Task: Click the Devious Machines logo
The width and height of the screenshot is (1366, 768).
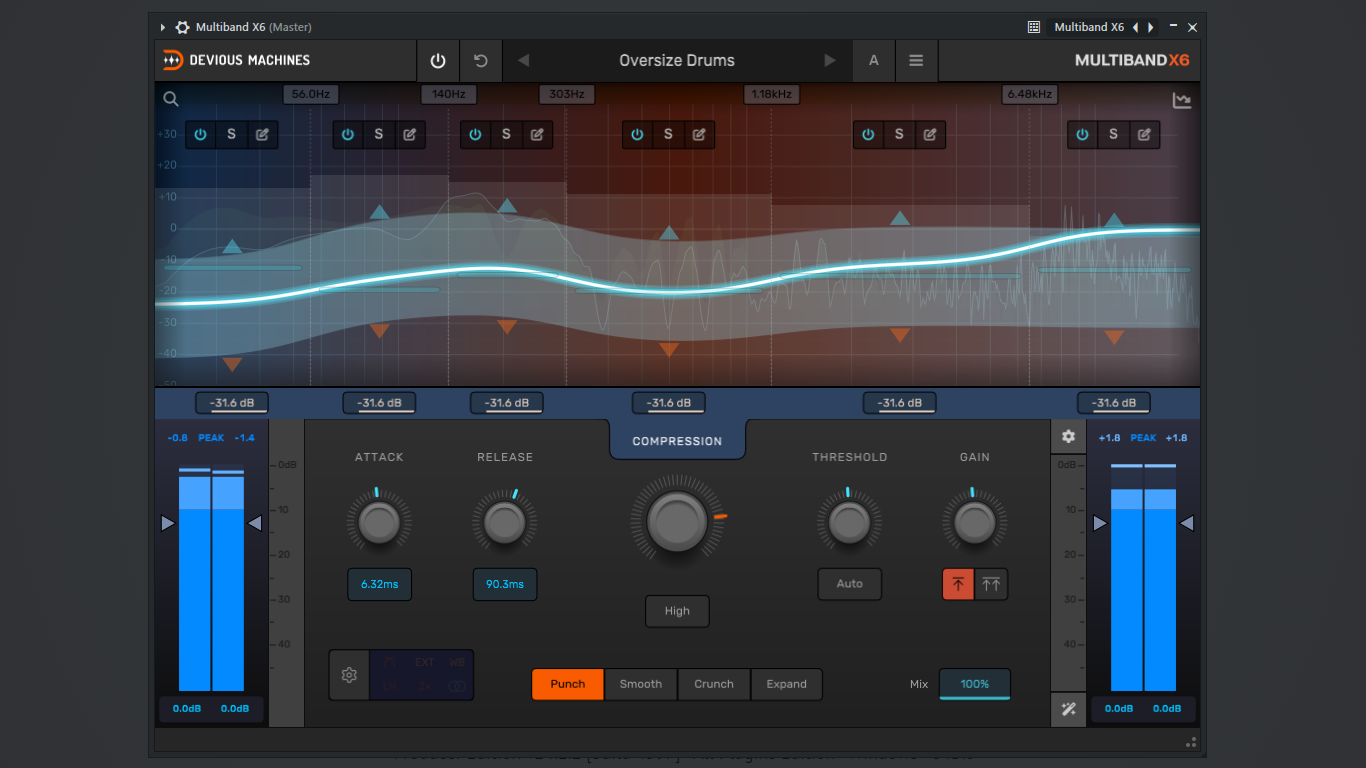Action: [237, 61]
